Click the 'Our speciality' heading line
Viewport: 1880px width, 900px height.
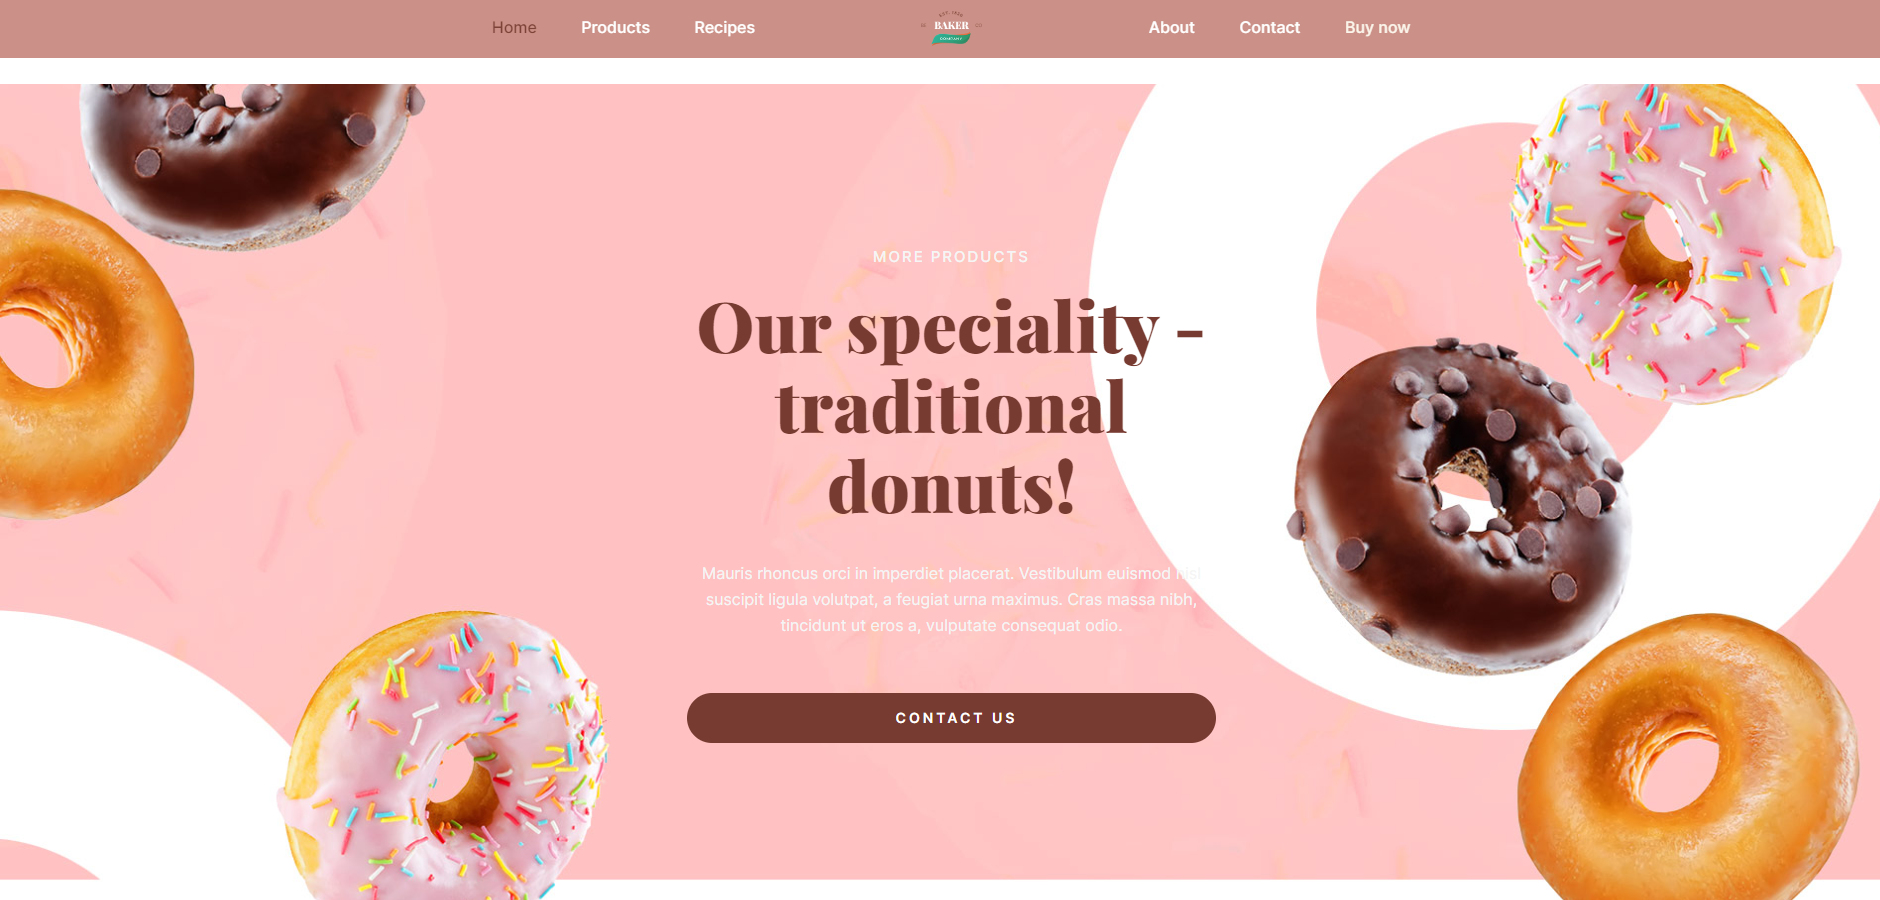click(951, 328)
